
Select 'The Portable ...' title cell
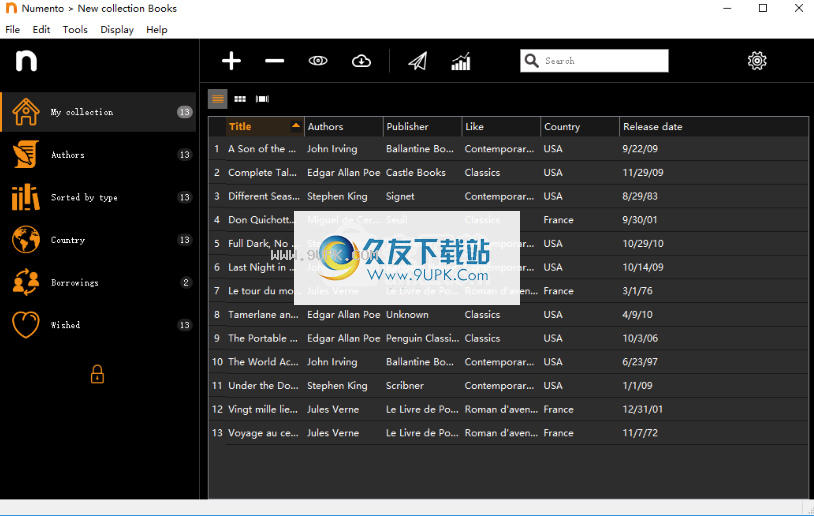[x=263, y=338]
